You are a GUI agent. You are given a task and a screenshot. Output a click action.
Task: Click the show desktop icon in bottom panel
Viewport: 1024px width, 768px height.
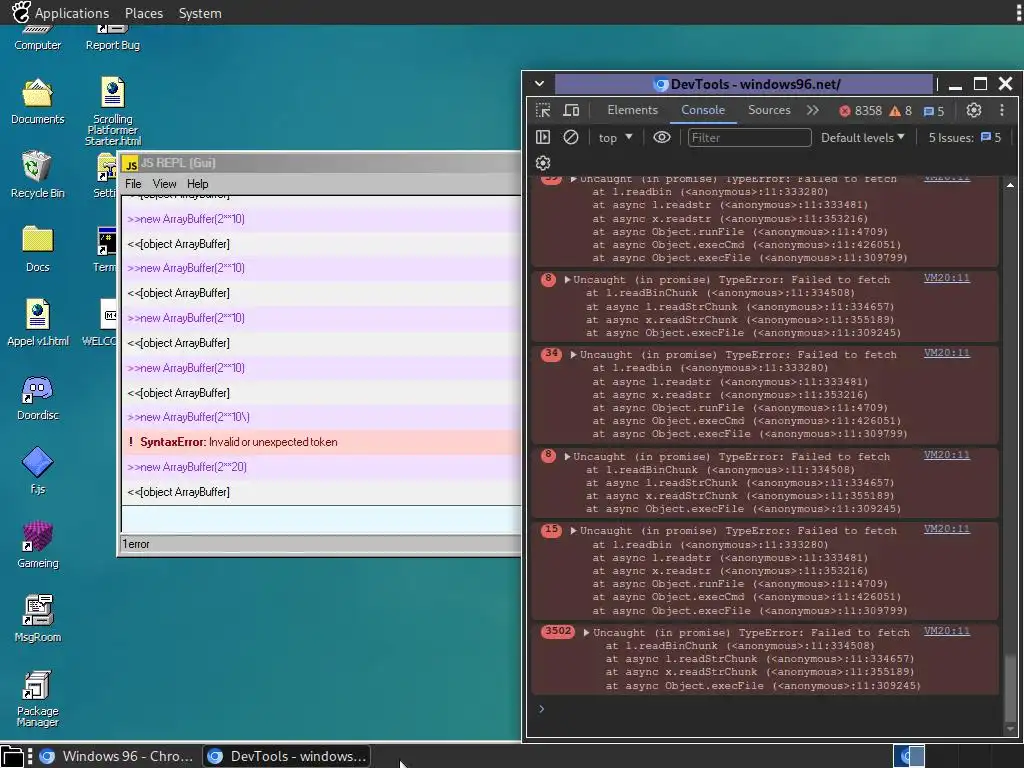[x=12, y=756]
